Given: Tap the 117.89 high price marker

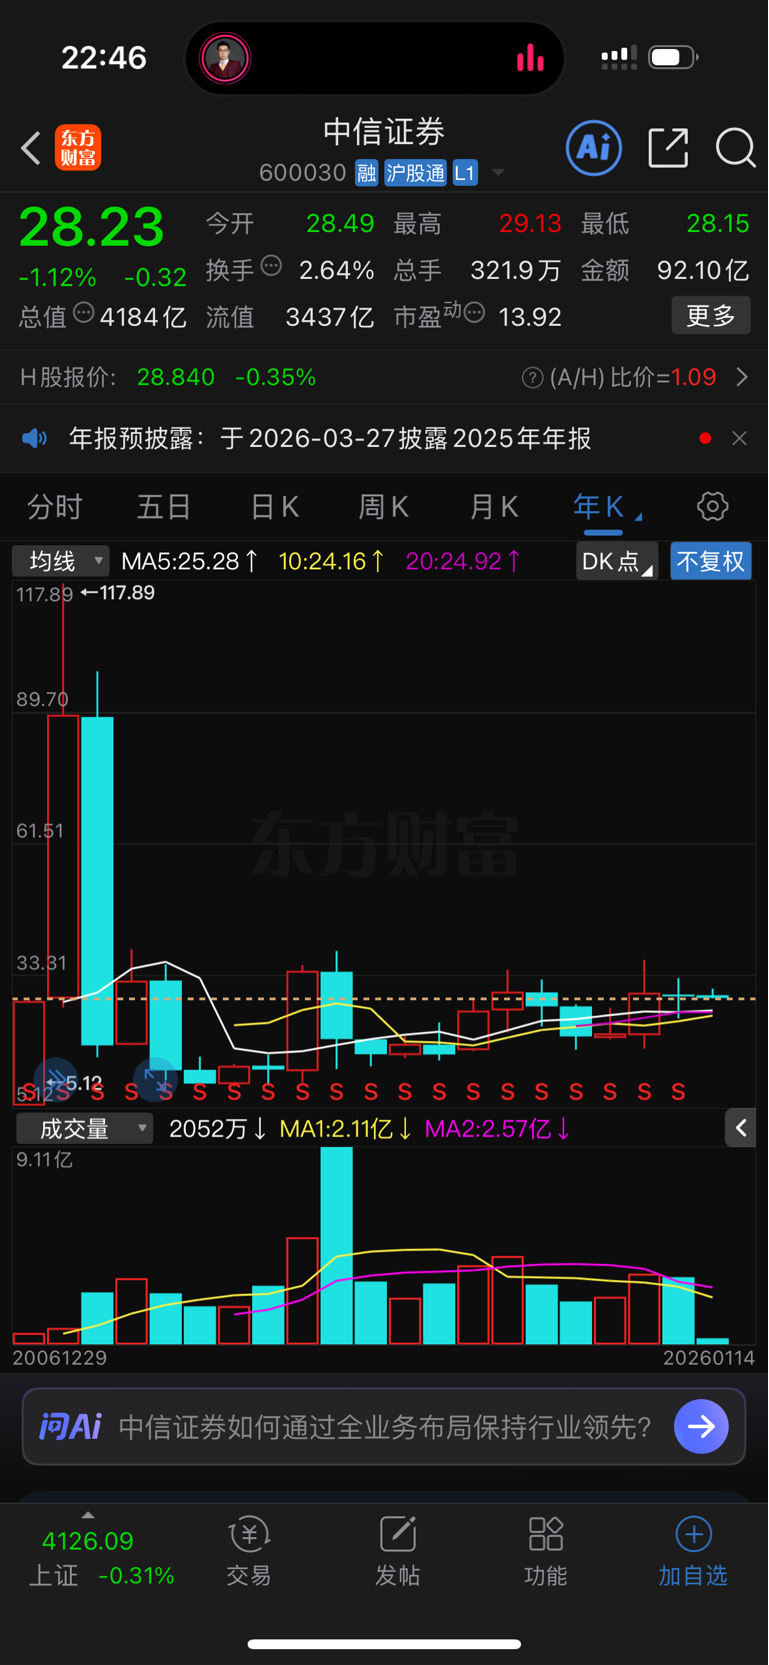Looking at the screenshot, I should [118, 593].
